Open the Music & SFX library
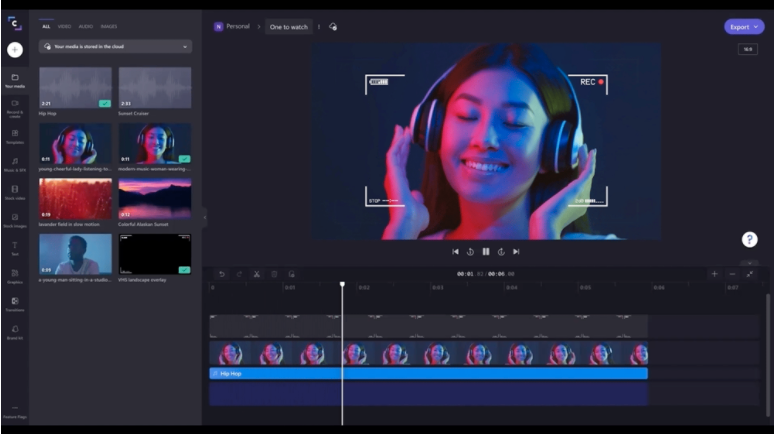 15,163
